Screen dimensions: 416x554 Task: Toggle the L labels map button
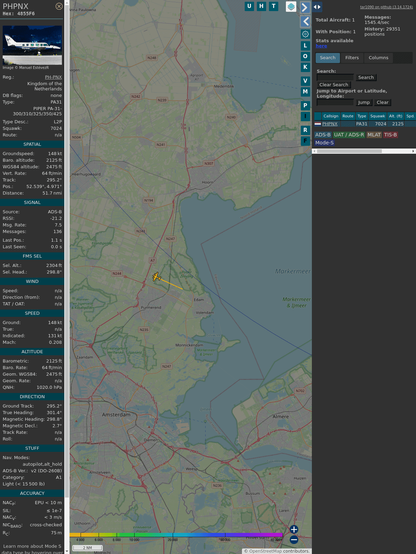click(305, 46)
